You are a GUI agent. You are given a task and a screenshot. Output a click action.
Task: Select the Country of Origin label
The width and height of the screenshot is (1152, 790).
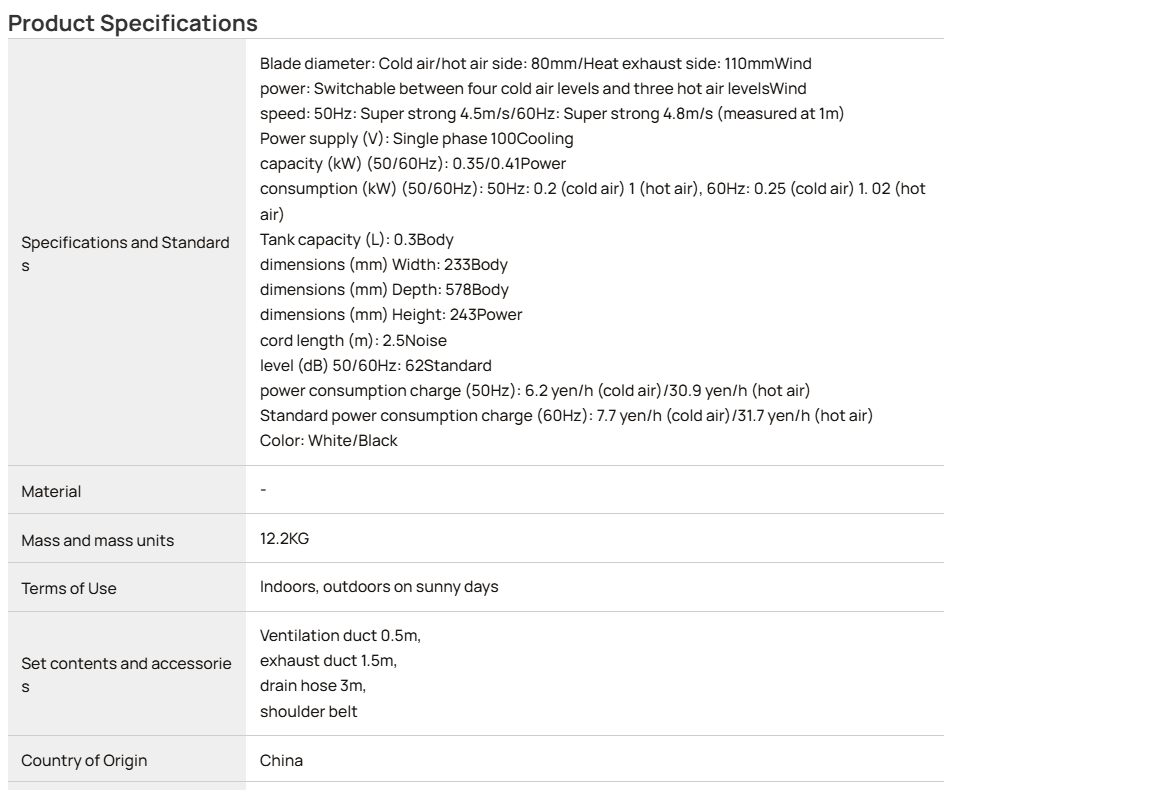(84, 761)
